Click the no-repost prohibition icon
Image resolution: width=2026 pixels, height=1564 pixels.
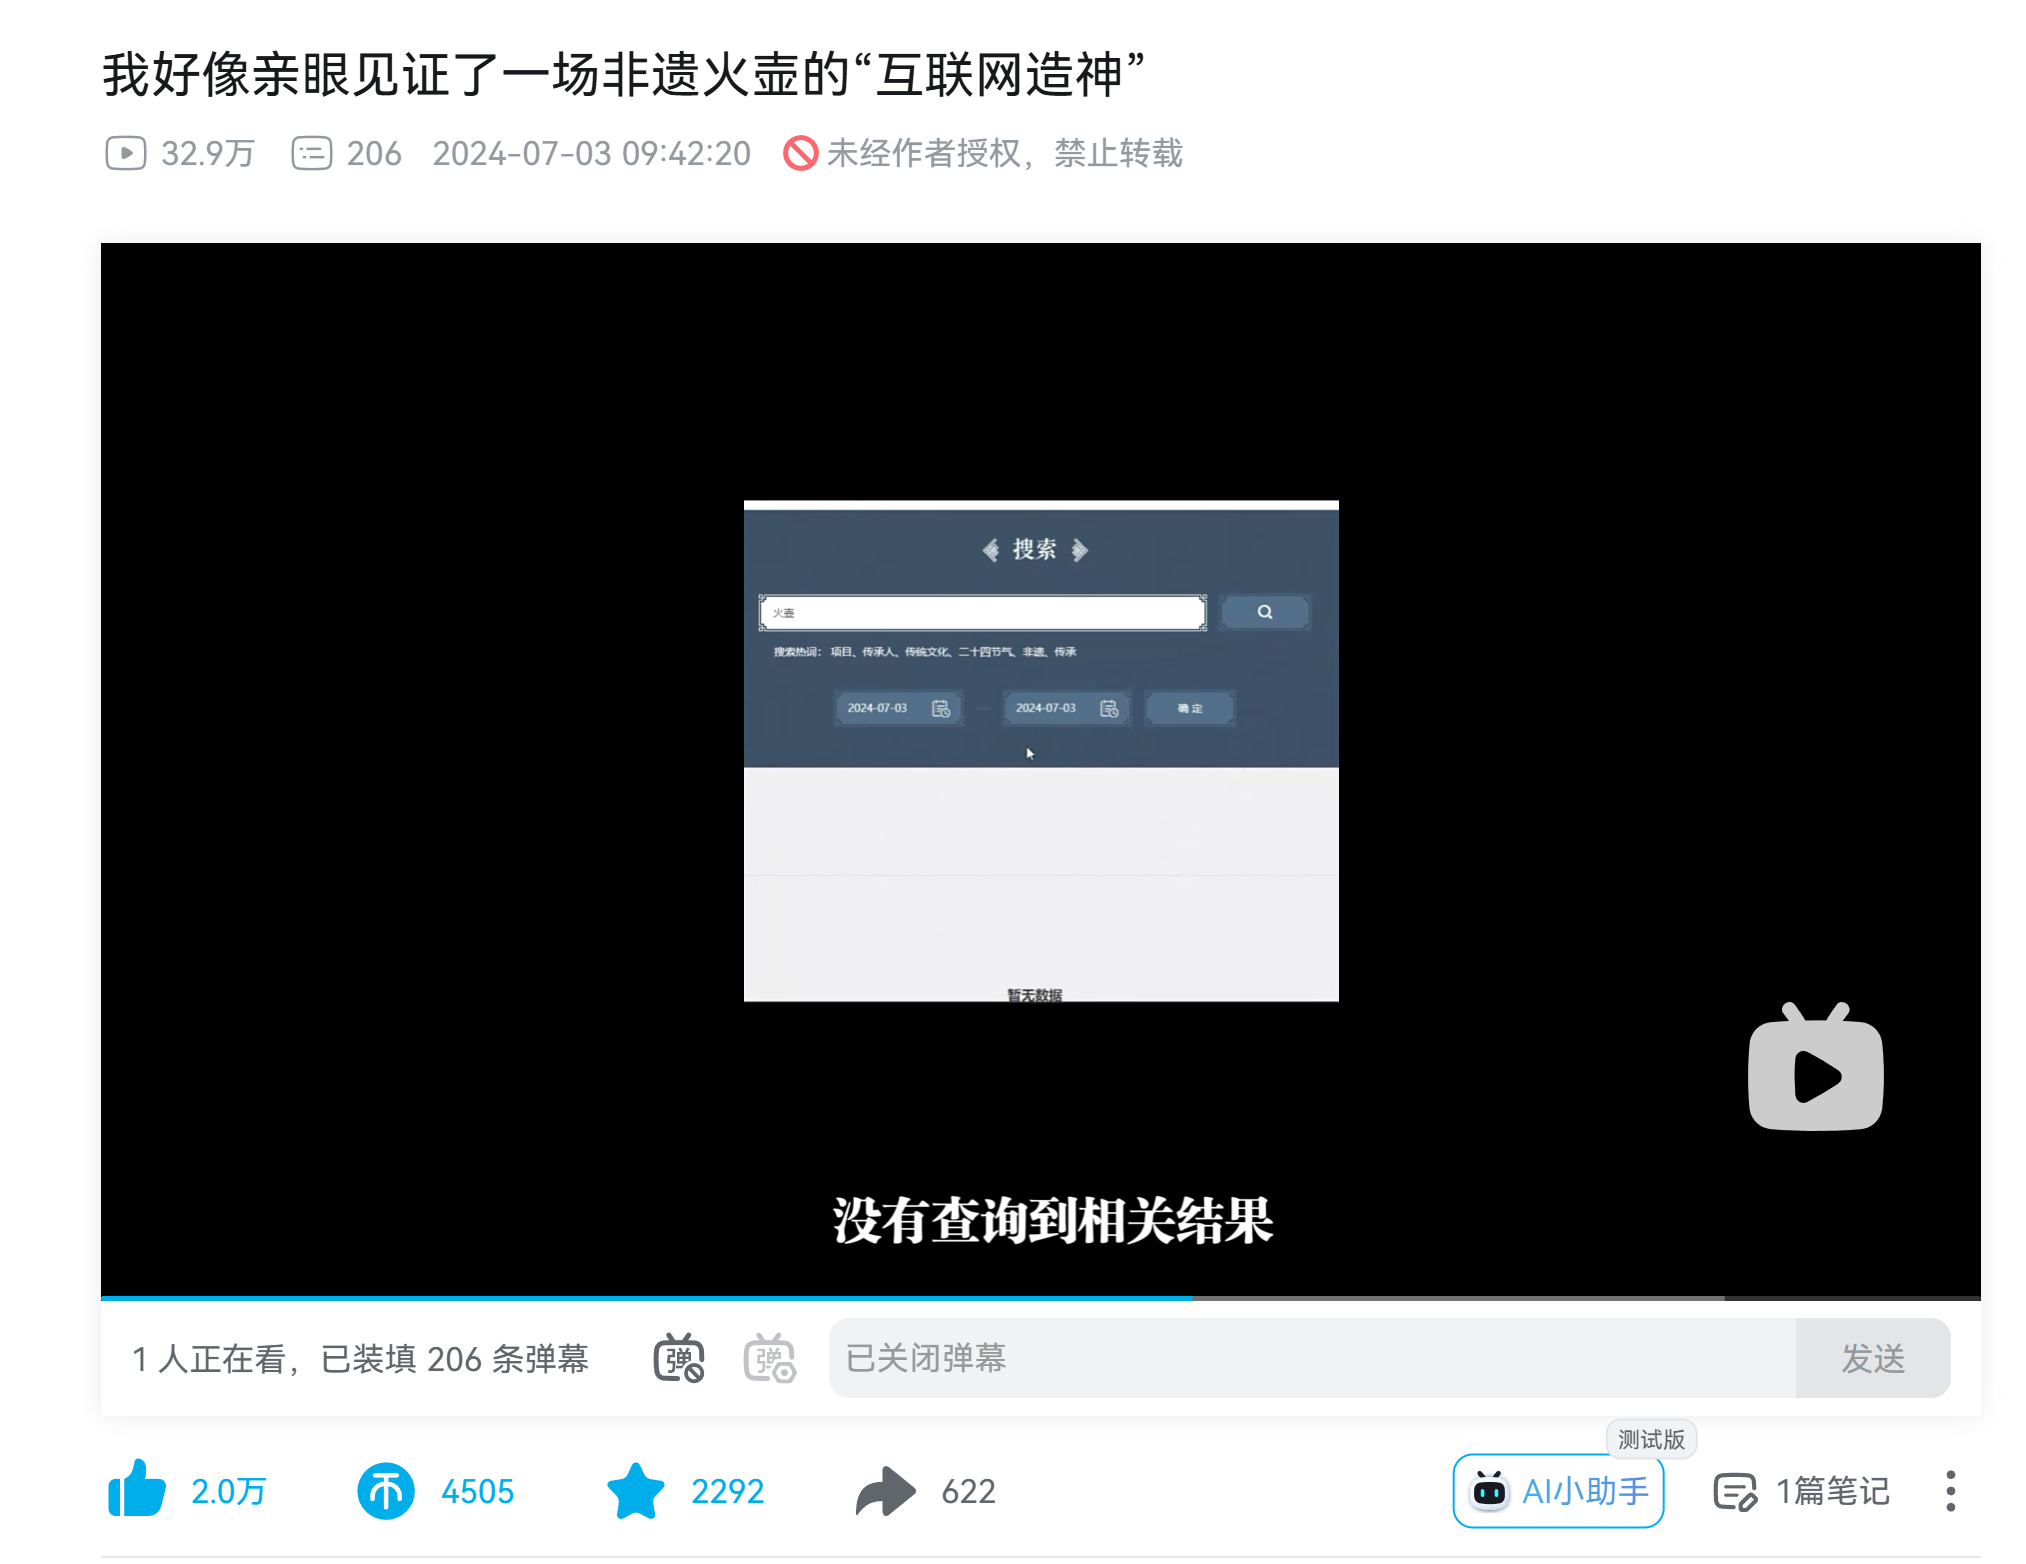coord(800,153)
